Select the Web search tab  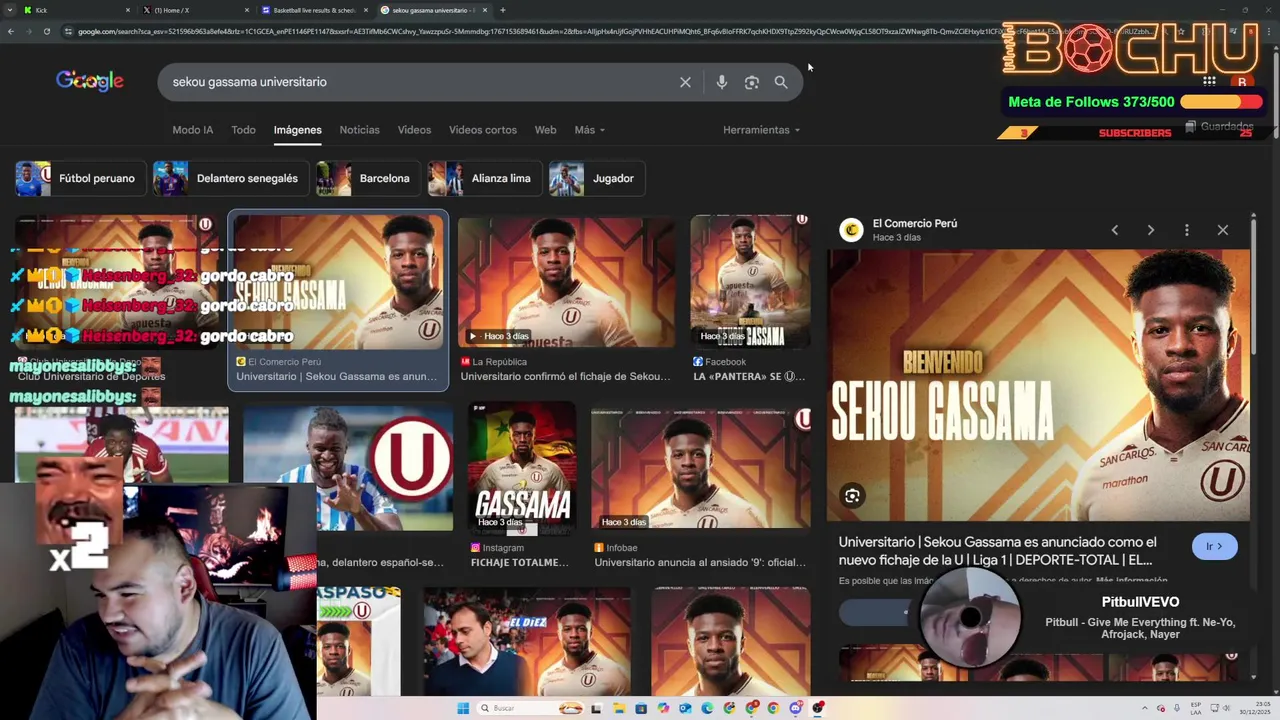click(x=545, y=130)
